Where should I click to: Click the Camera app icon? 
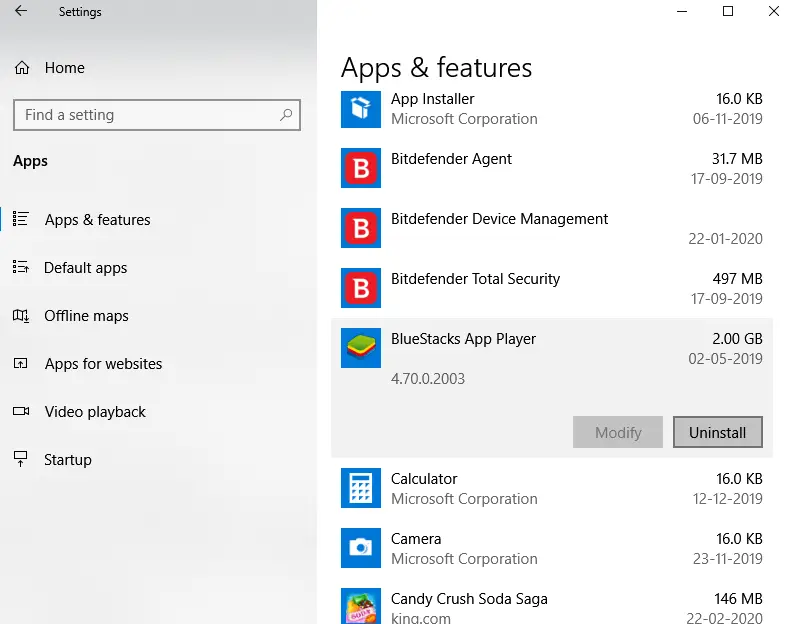pos(361,548)
